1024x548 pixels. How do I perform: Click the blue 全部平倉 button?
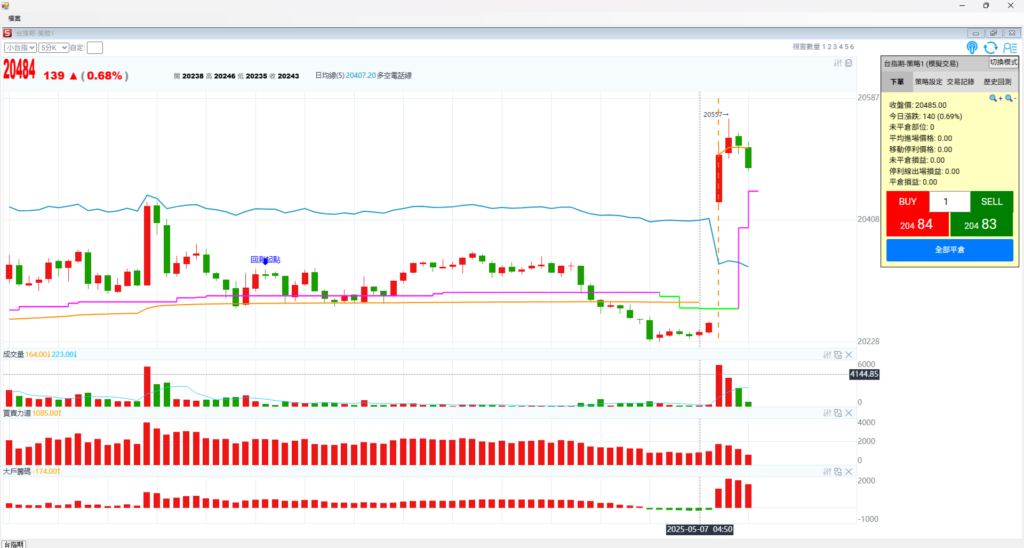[x=950, y=250]
